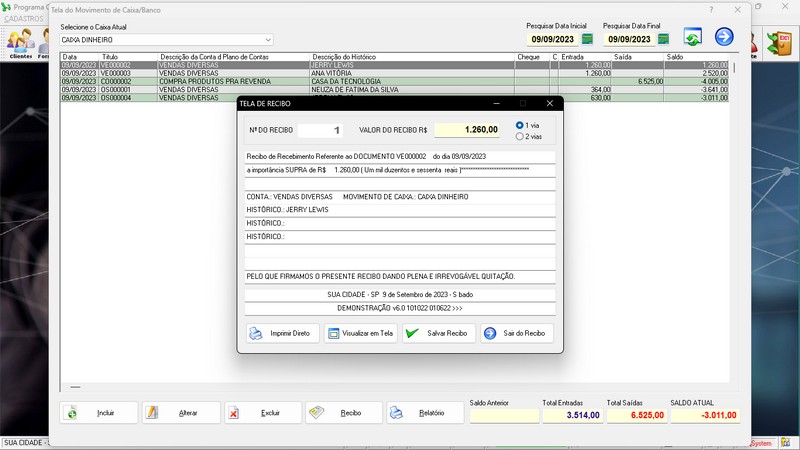Viewport: 800px width, 450px height.
Task: Click the Excluir button
Action: (x=263, y=413)
